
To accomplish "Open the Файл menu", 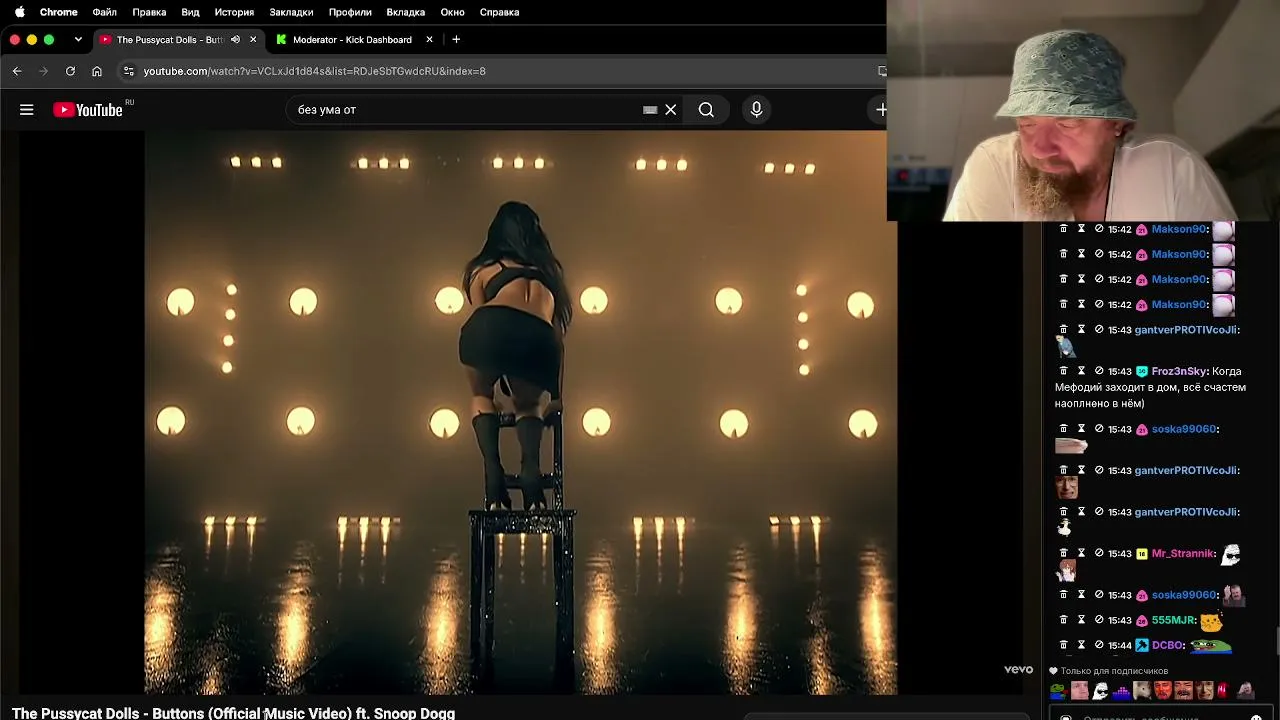I will [x=104, y=12].
